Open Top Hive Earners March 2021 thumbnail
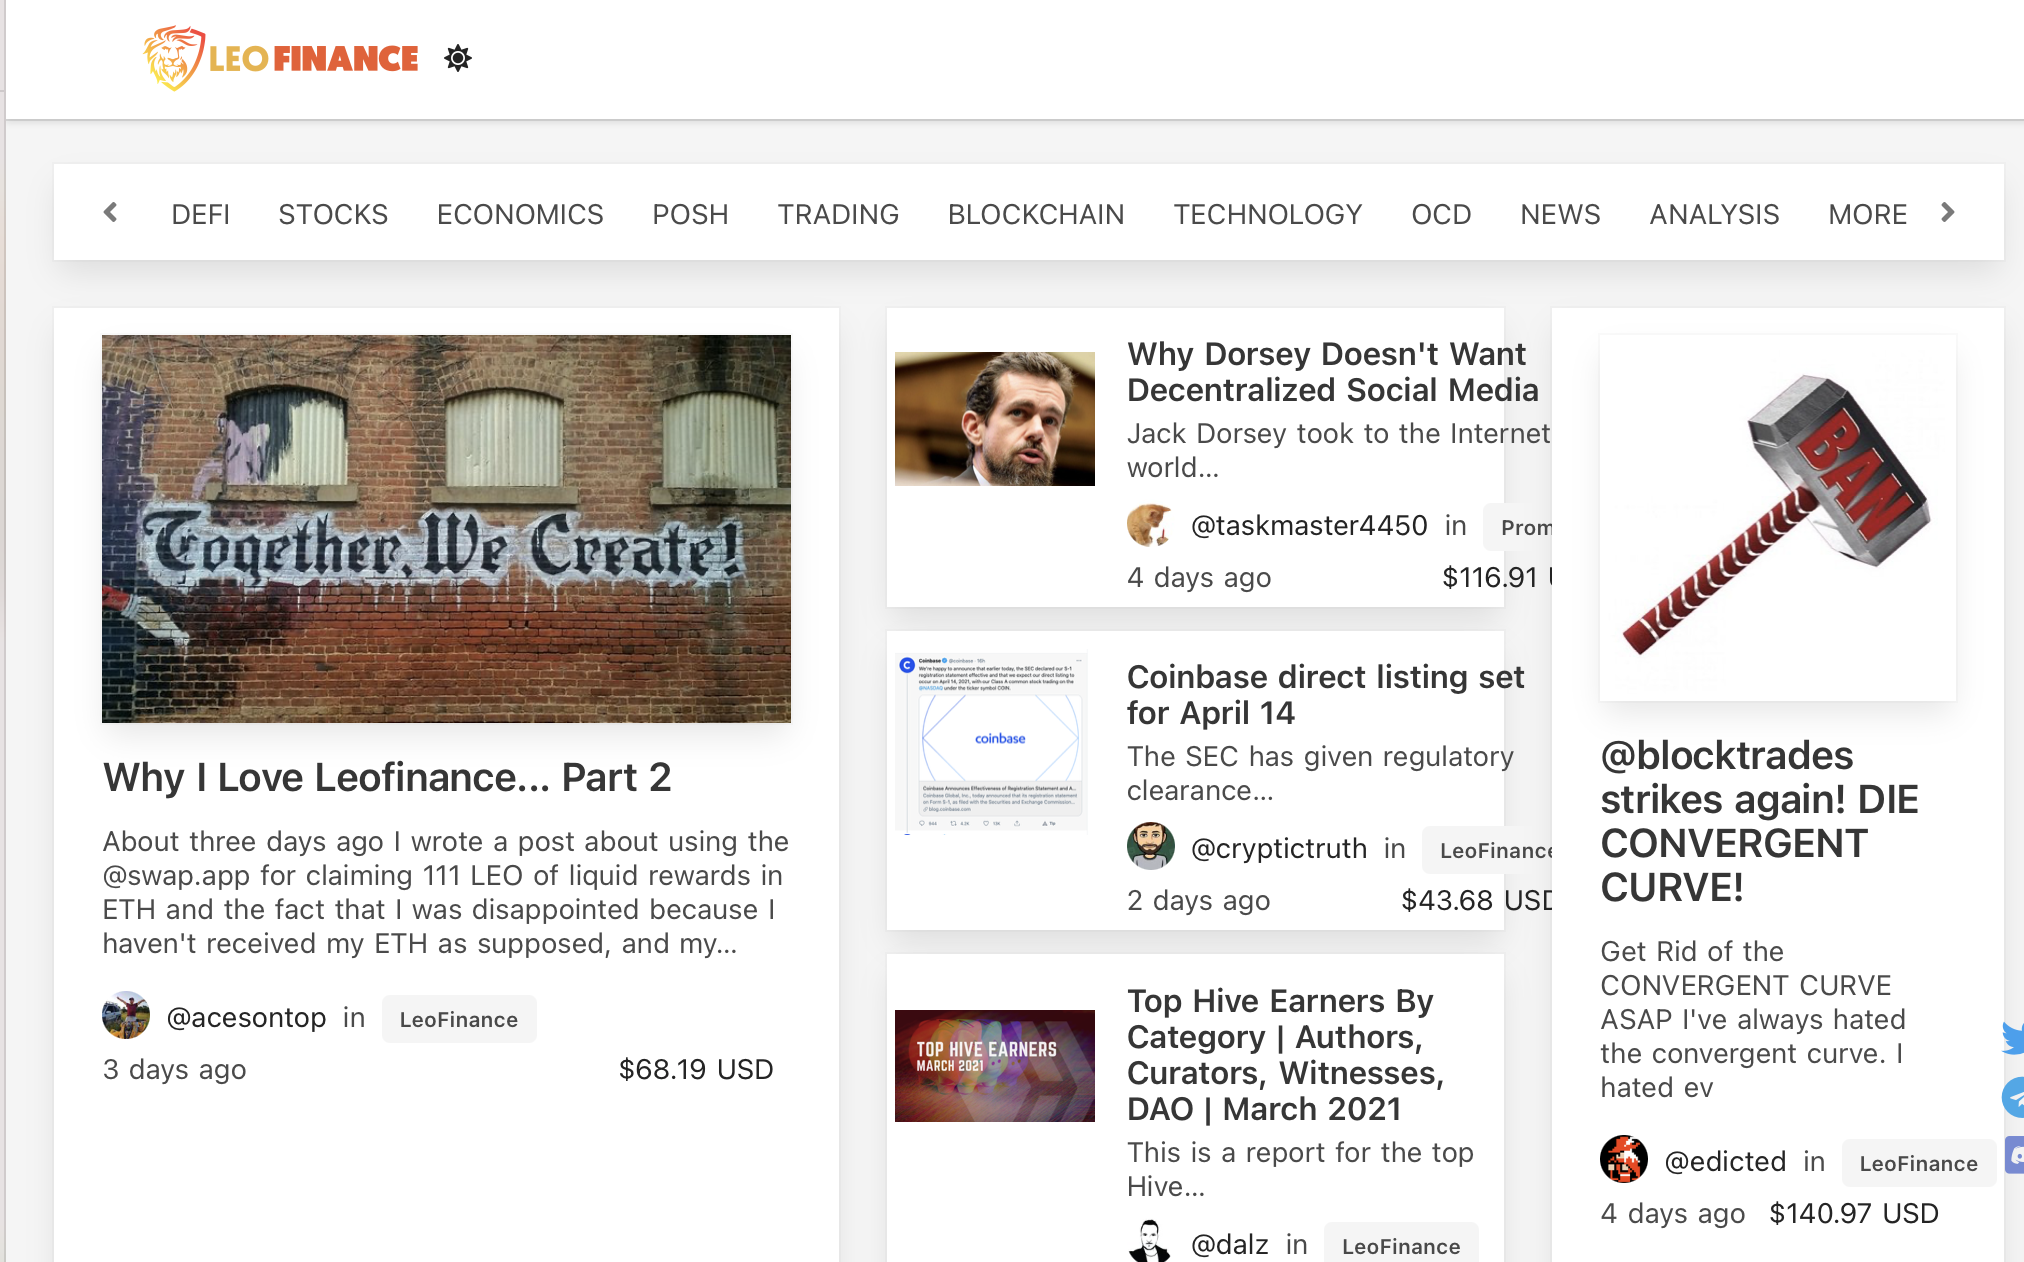Image resolution: width=2024 pixels, height=1262 pixels. pyautogui.click(x=995, y=1065)
